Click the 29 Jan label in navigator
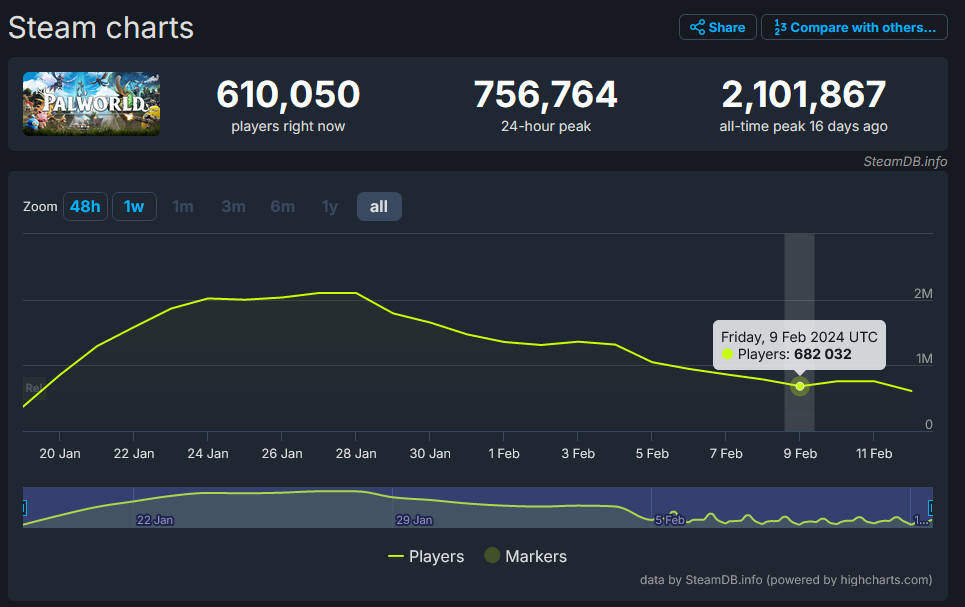 (x=414, y=520)
